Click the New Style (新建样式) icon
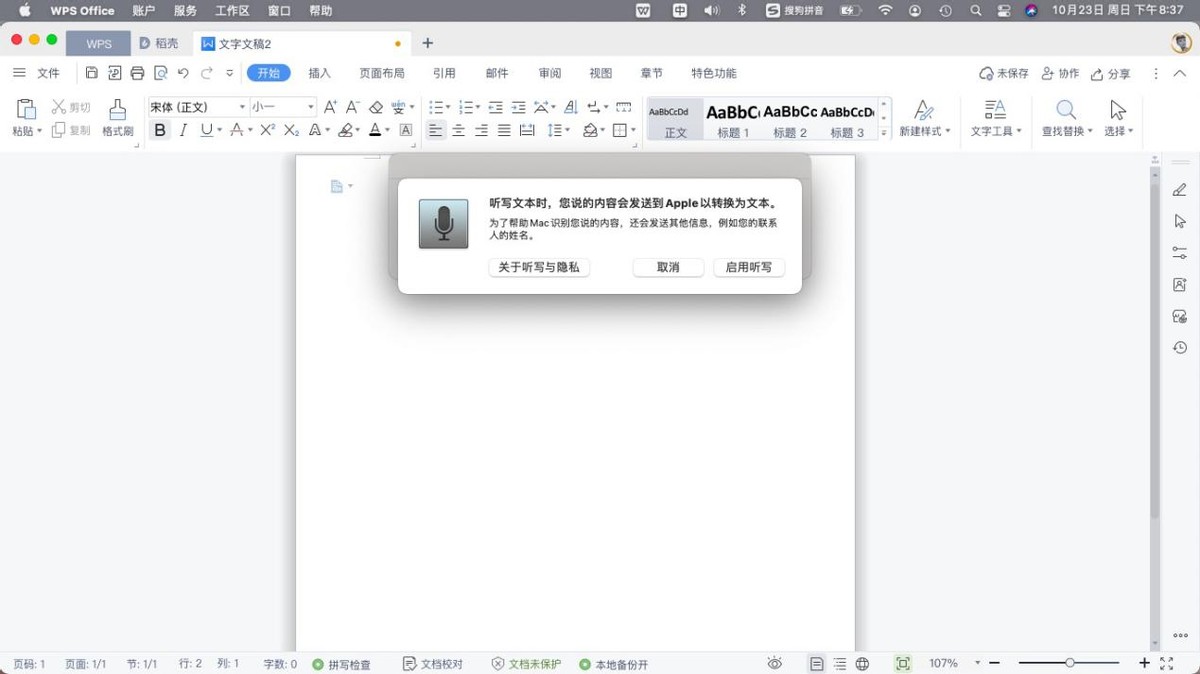Viewport: 1200px width, 674px height. click(x=924, y=109)
